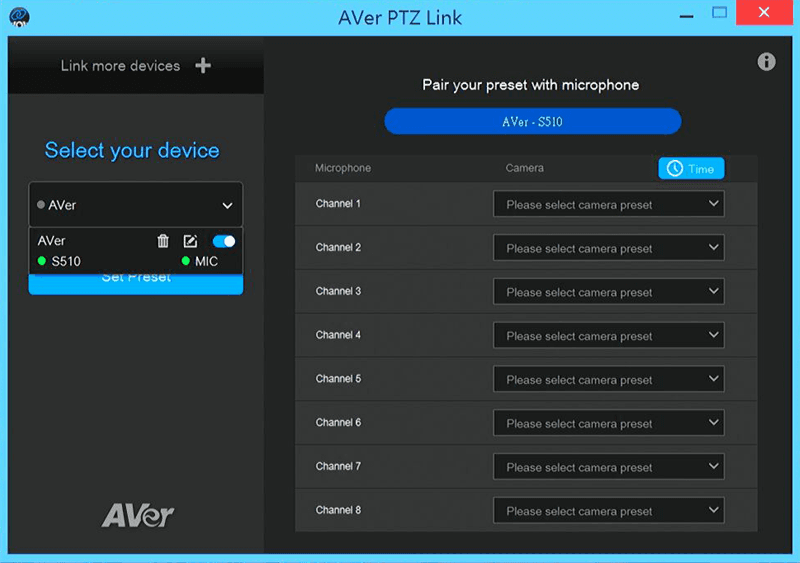The height and width of the screenshot is (563, 800).
Task: Click the AVer PTZ Link app icon
Action: (x=19, y=17)
